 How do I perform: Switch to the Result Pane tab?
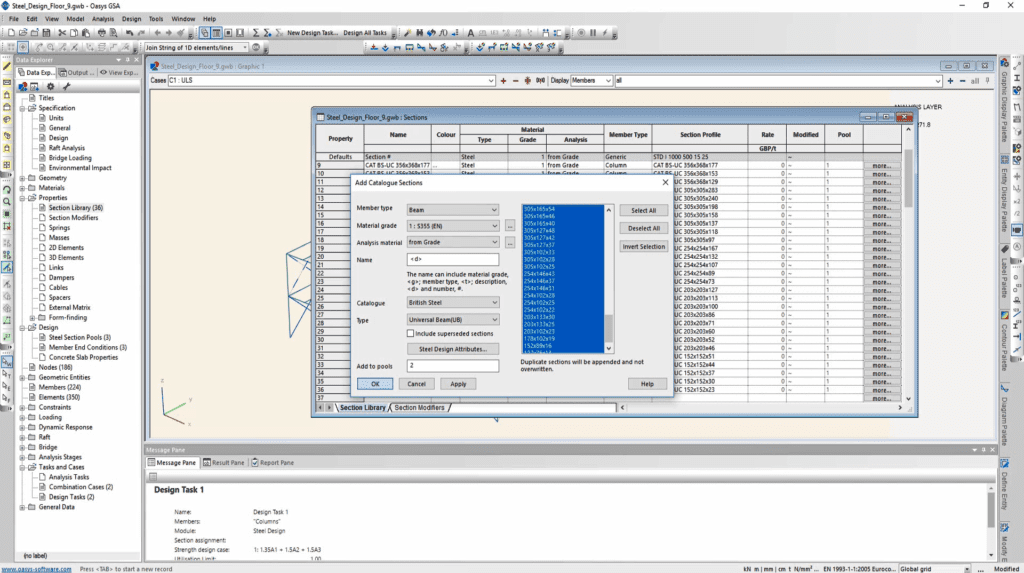pos(223,463)
